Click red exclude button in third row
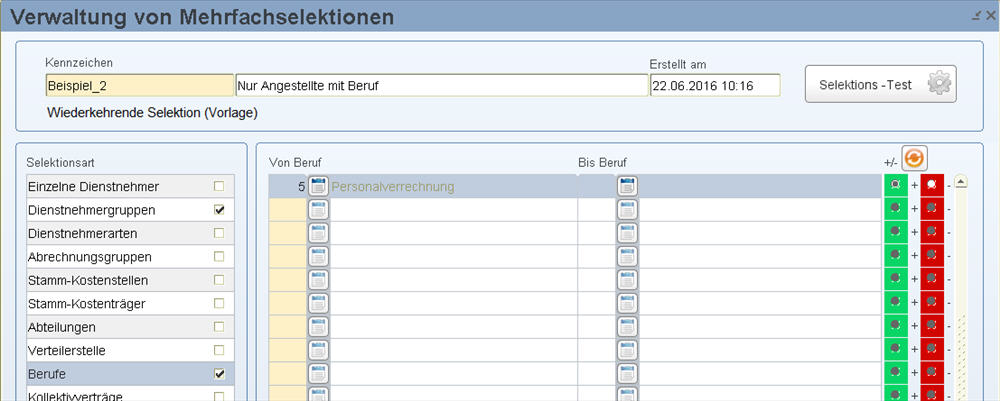This screenshot has height=401, width=1000. (932, 233)
